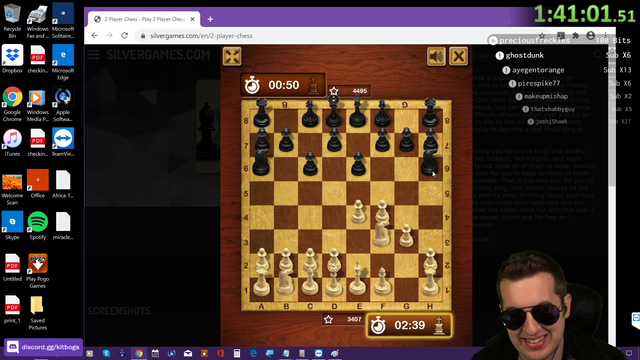Click the SILVERGAMES.COM logo
The height and width of the screenshot is (360, 640).
coord(158,55)
